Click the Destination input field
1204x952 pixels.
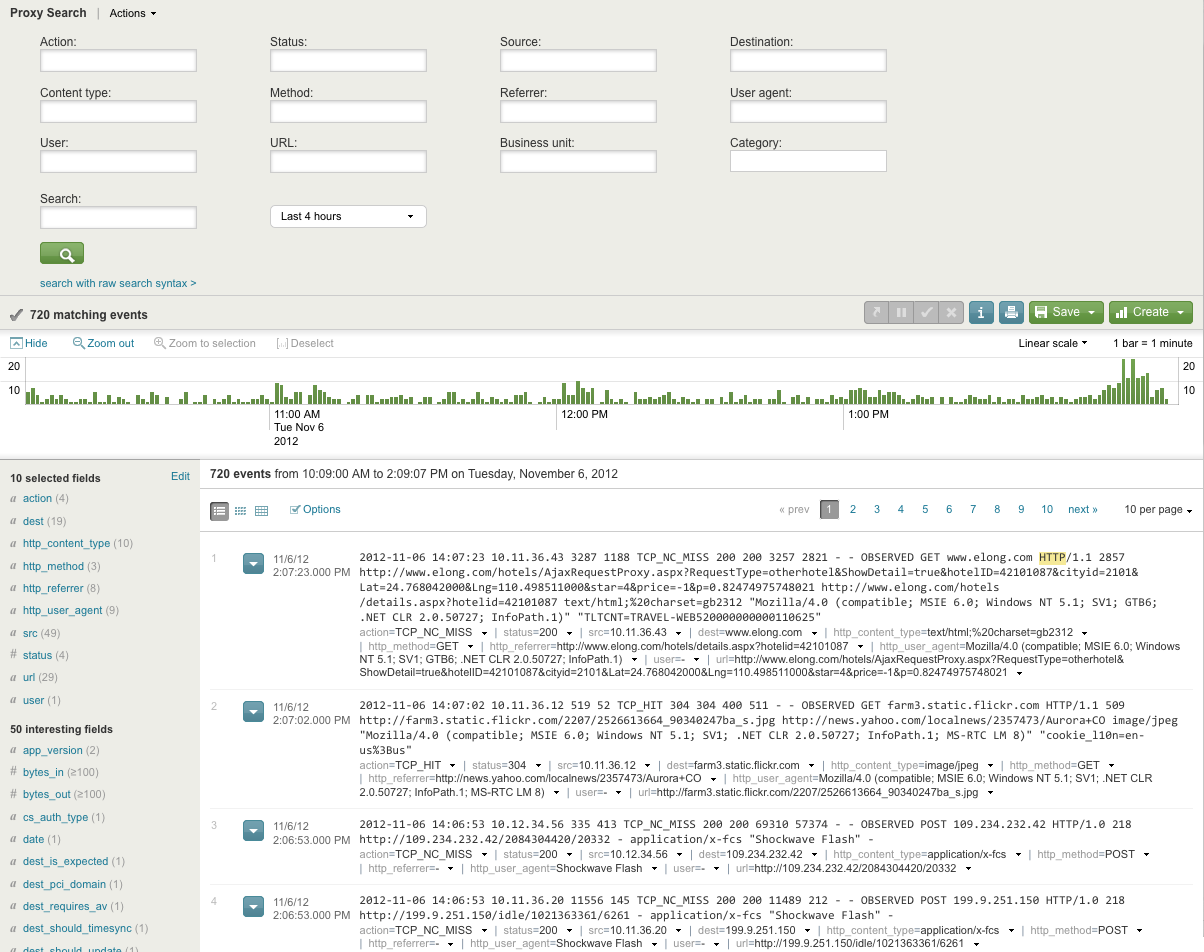pyautogui.click(x=808, y=61)
